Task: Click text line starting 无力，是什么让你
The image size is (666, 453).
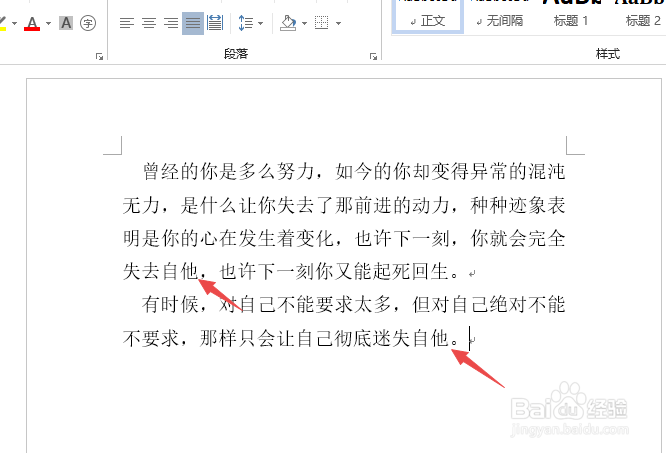Action: [344, 205]
